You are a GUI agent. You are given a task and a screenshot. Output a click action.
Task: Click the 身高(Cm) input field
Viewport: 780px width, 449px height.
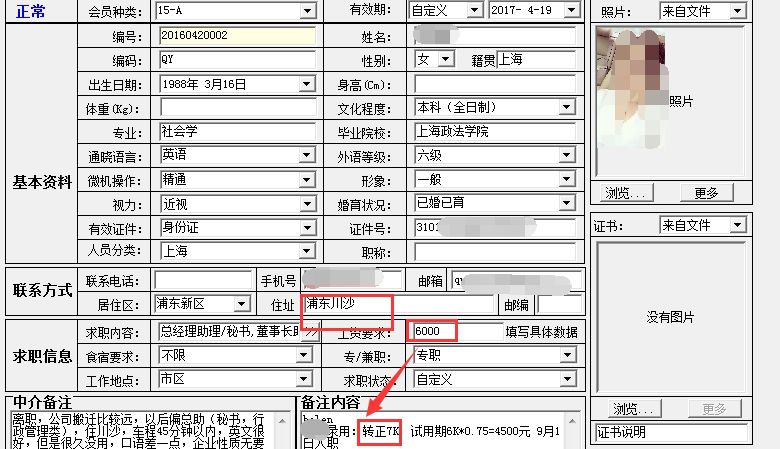point(494,85)
